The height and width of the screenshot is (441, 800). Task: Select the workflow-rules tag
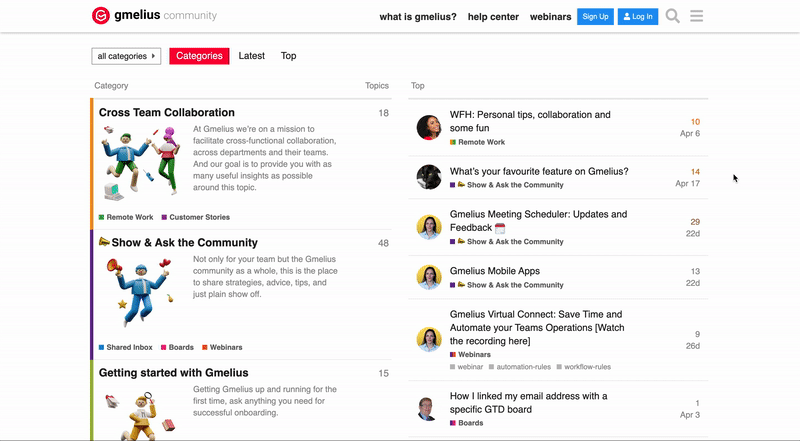pyautogui.click(x=584, y=367)
